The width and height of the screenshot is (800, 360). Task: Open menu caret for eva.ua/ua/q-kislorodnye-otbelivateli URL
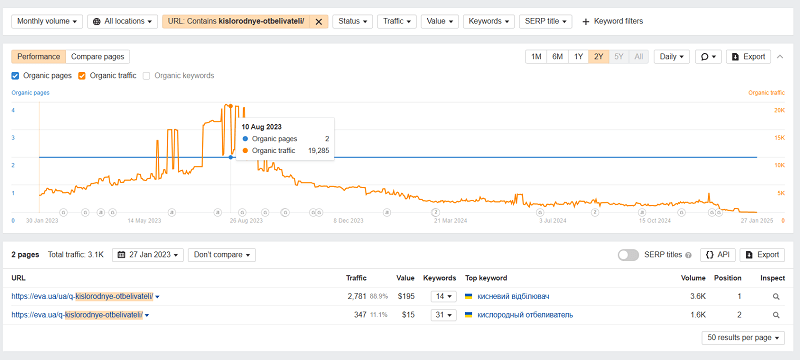pyautogui.click(x=158, y=297)
